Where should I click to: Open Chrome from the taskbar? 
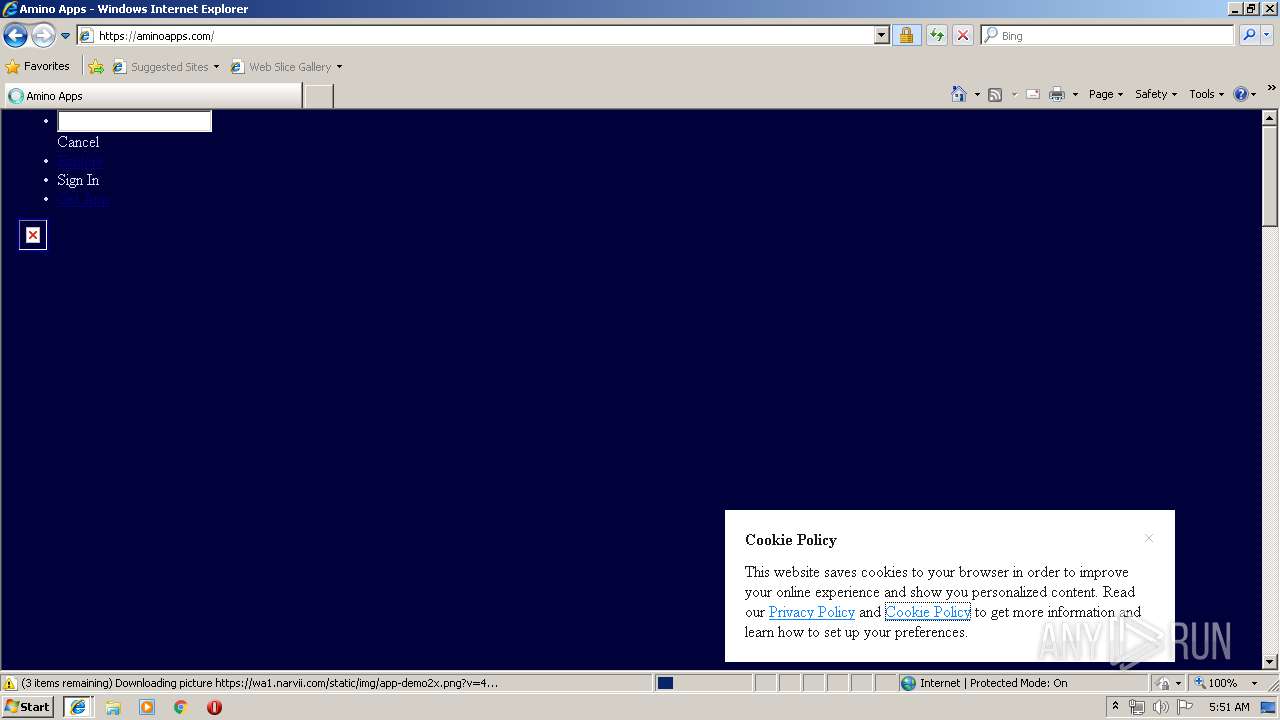click(181, 707)
